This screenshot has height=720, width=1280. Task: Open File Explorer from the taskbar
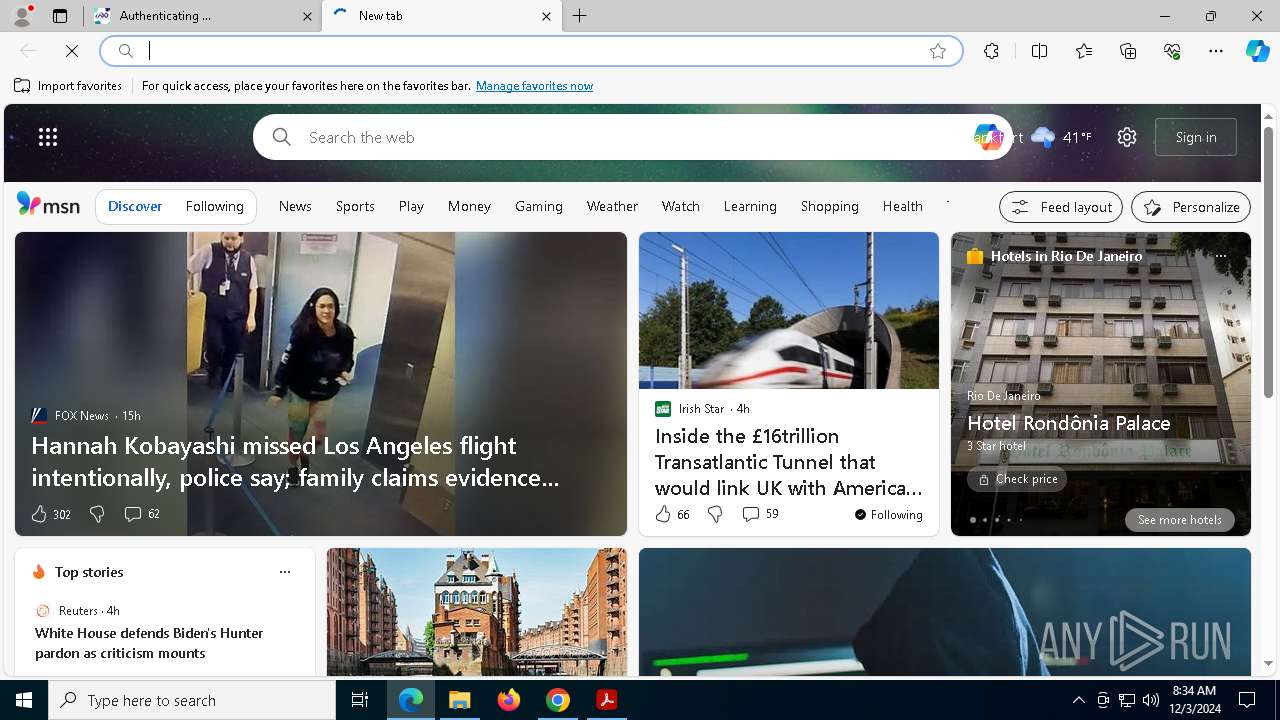point(459,700)
